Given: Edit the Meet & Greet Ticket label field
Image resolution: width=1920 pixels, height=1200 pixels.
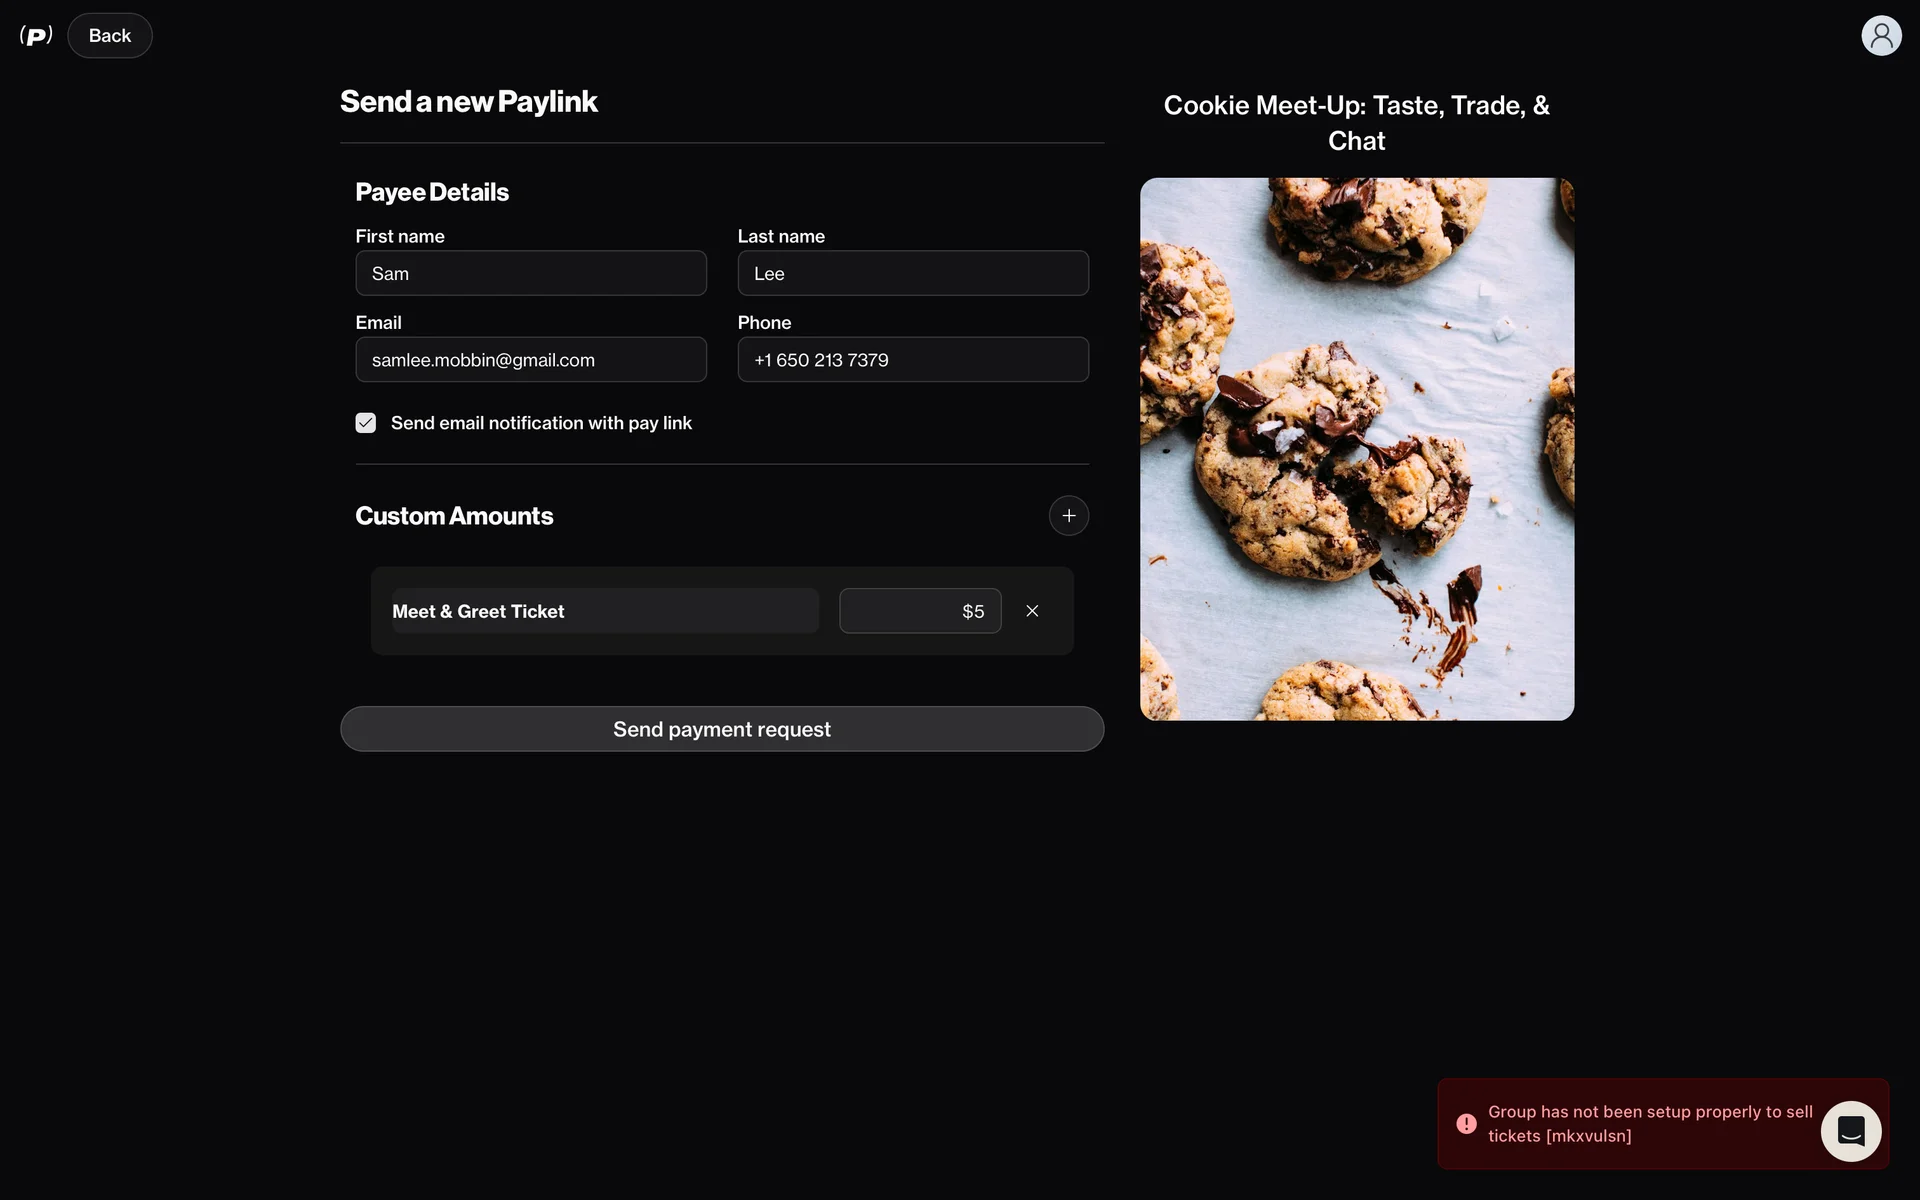Looking at the screenshot, I should [x=604, y=611].
